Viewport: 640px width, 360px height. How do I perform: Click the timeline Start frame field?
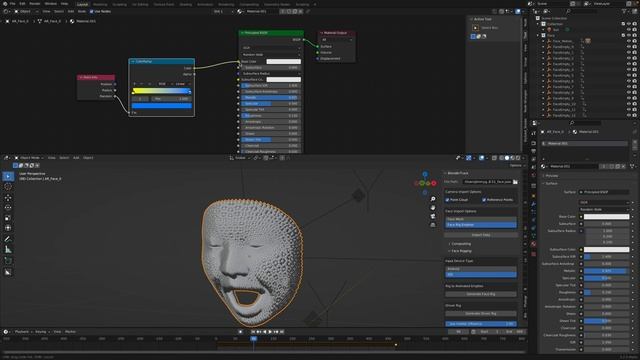490,332
